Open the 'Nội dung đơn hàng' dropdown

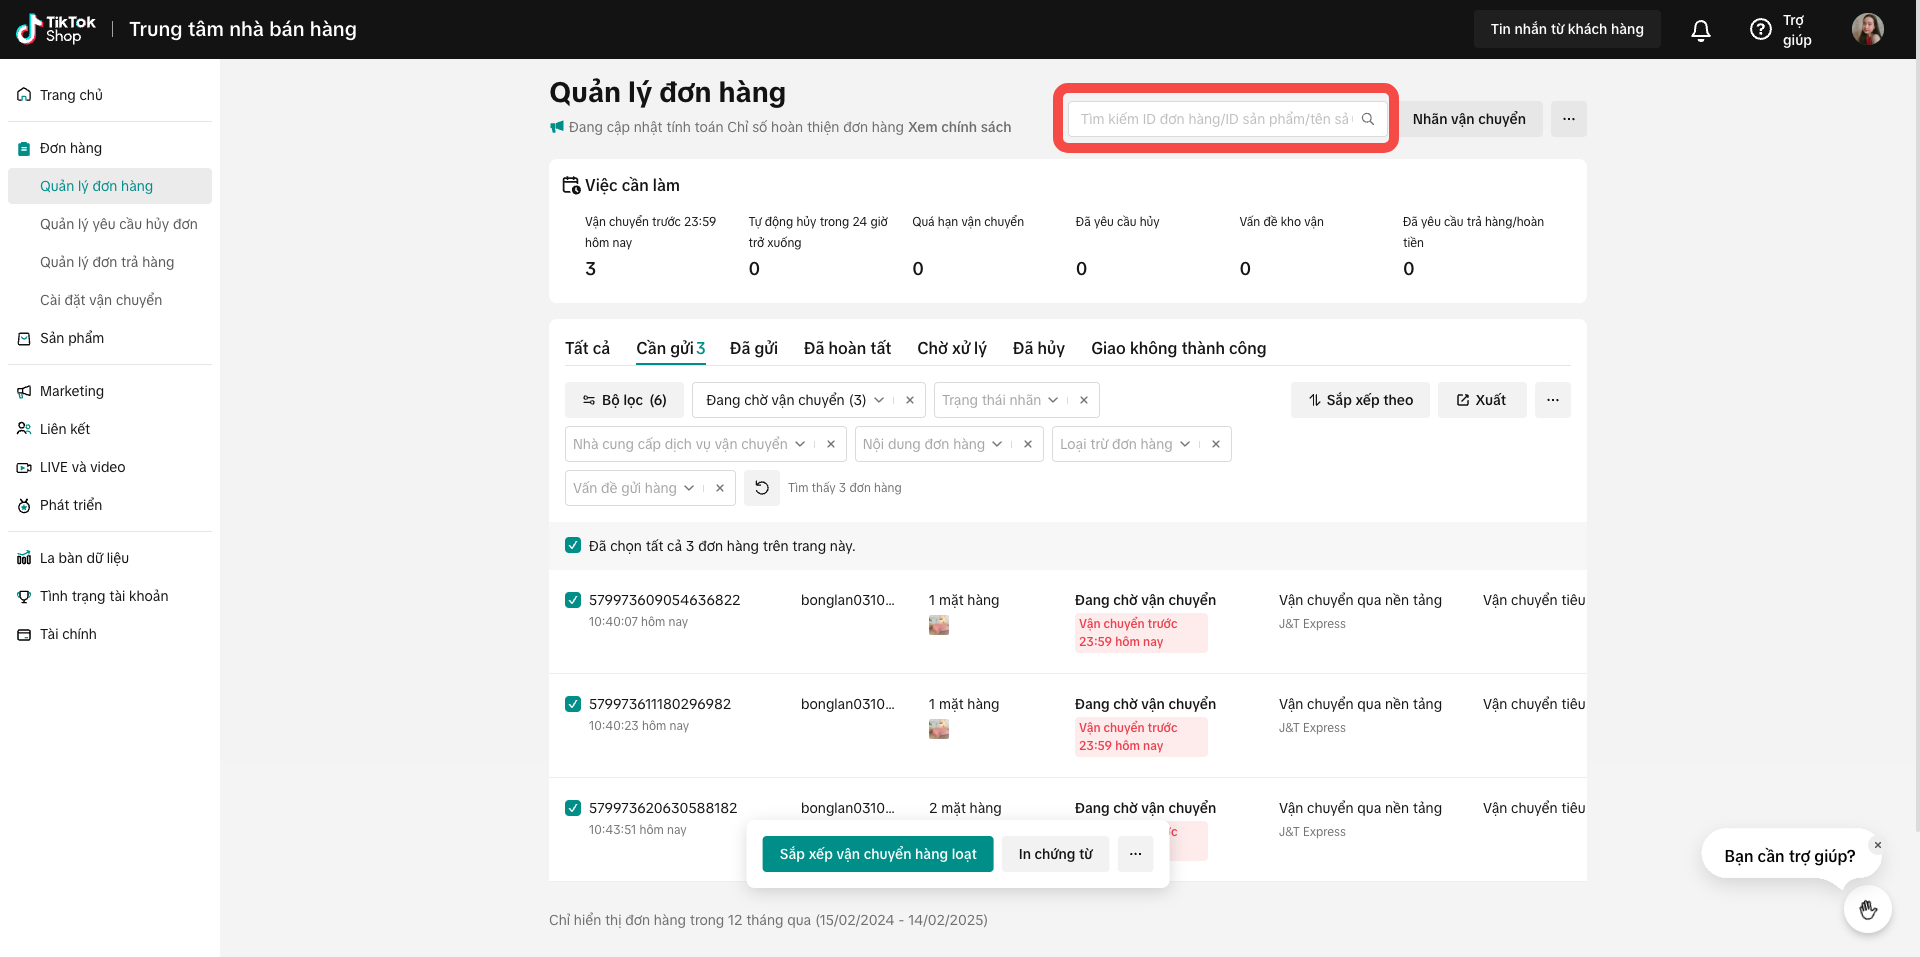997,444
